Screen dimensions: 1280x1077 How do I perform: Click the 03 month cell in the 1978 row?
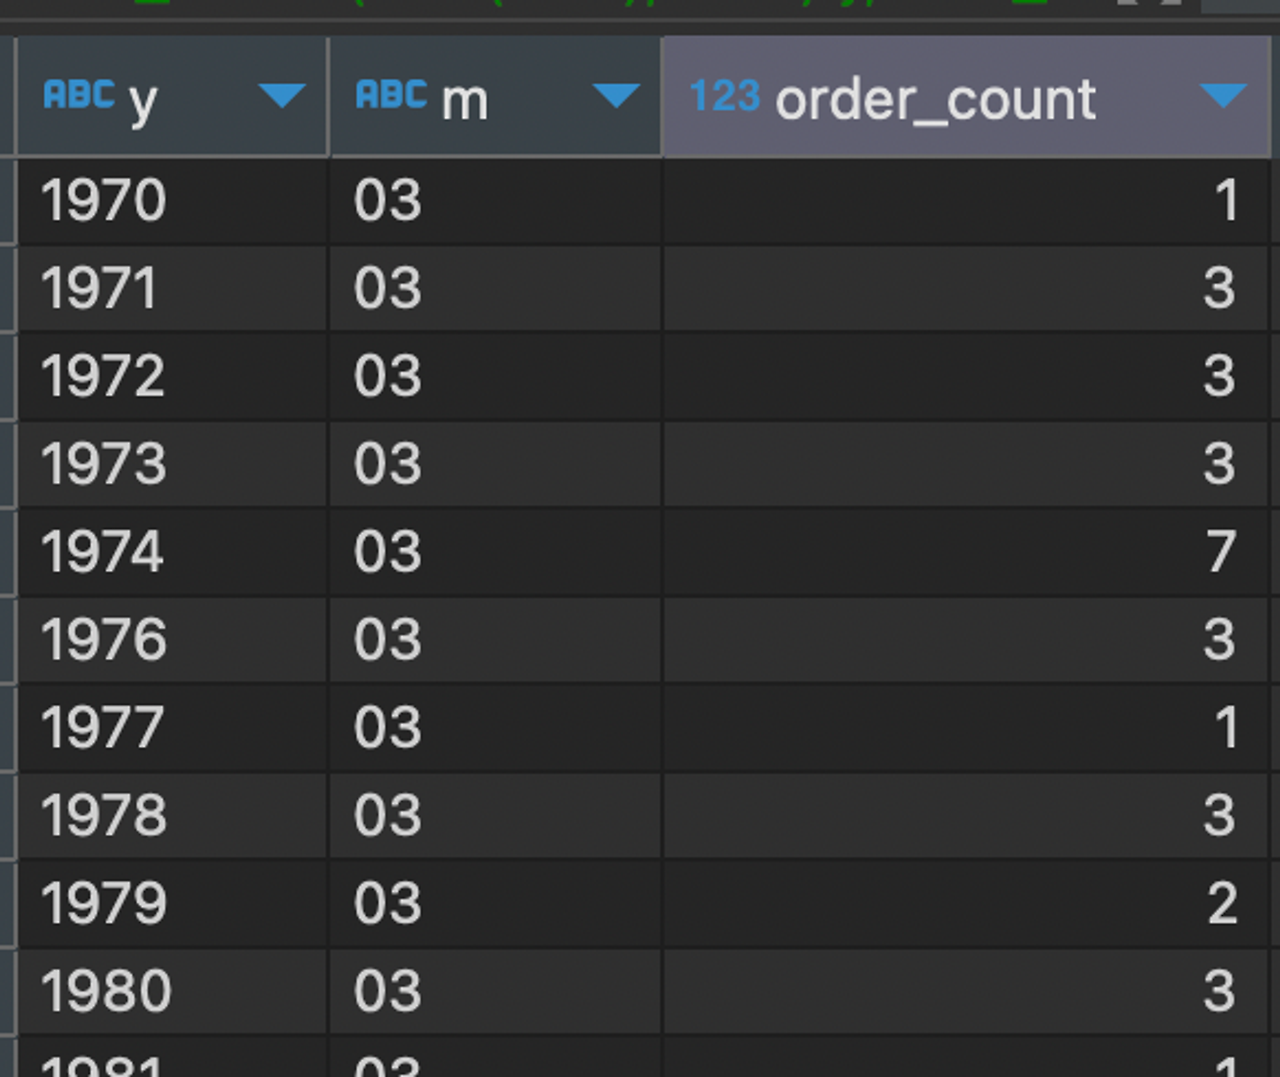496,817
